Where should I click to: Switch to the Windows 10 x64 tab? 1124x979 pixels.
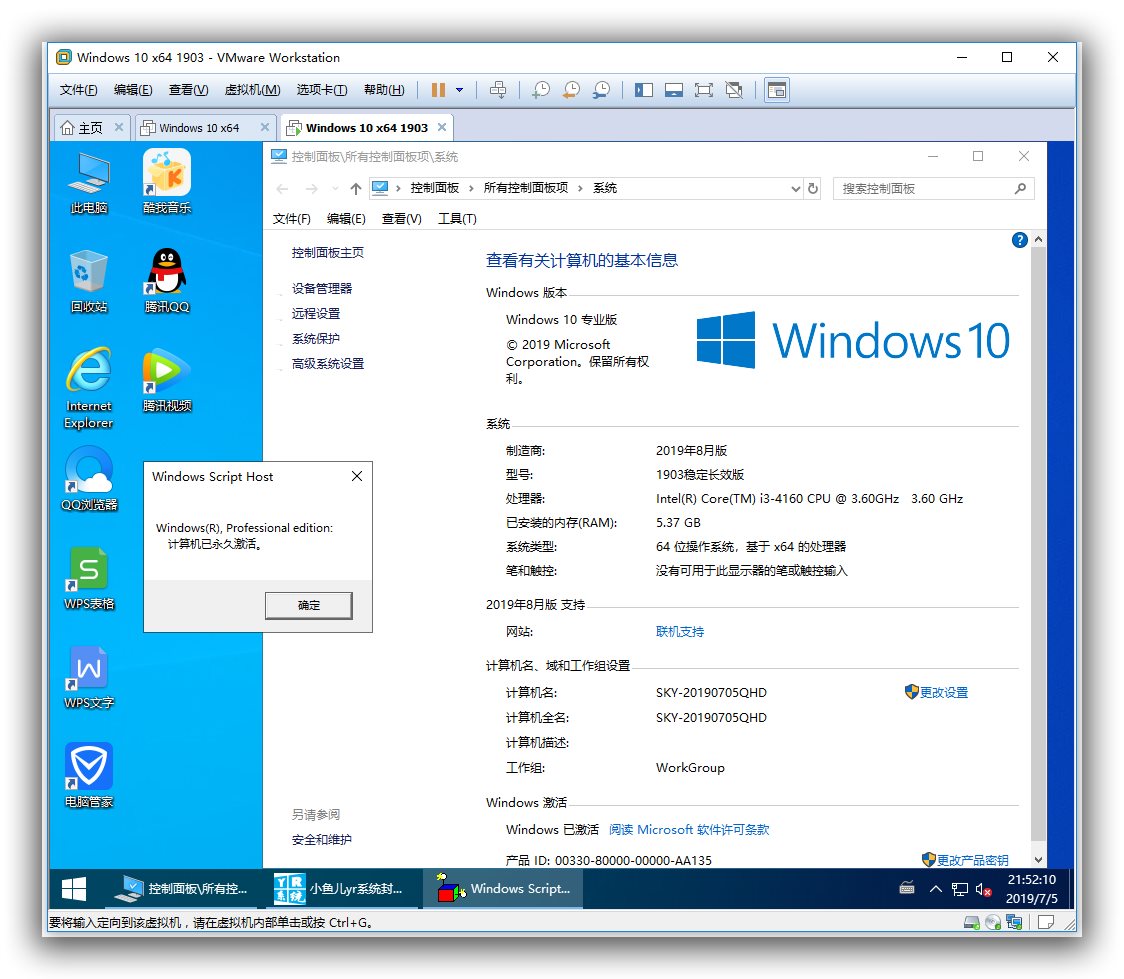click(199, 128)
